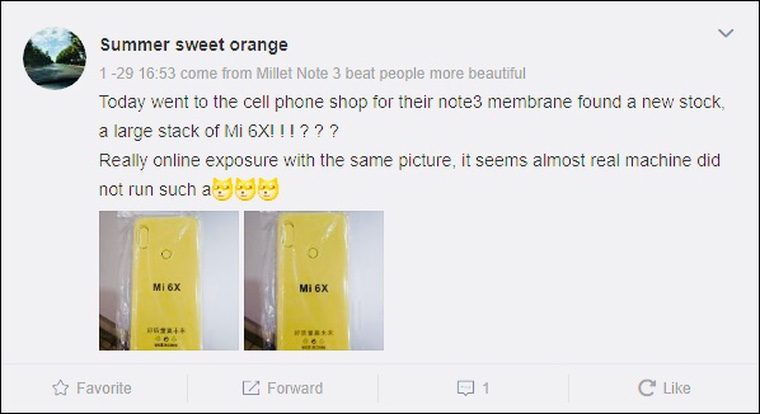The width and height of the screenshot is (760, 414).
Task: Open the first Mi 6X case photo
Action: click(x=169, y=280)
